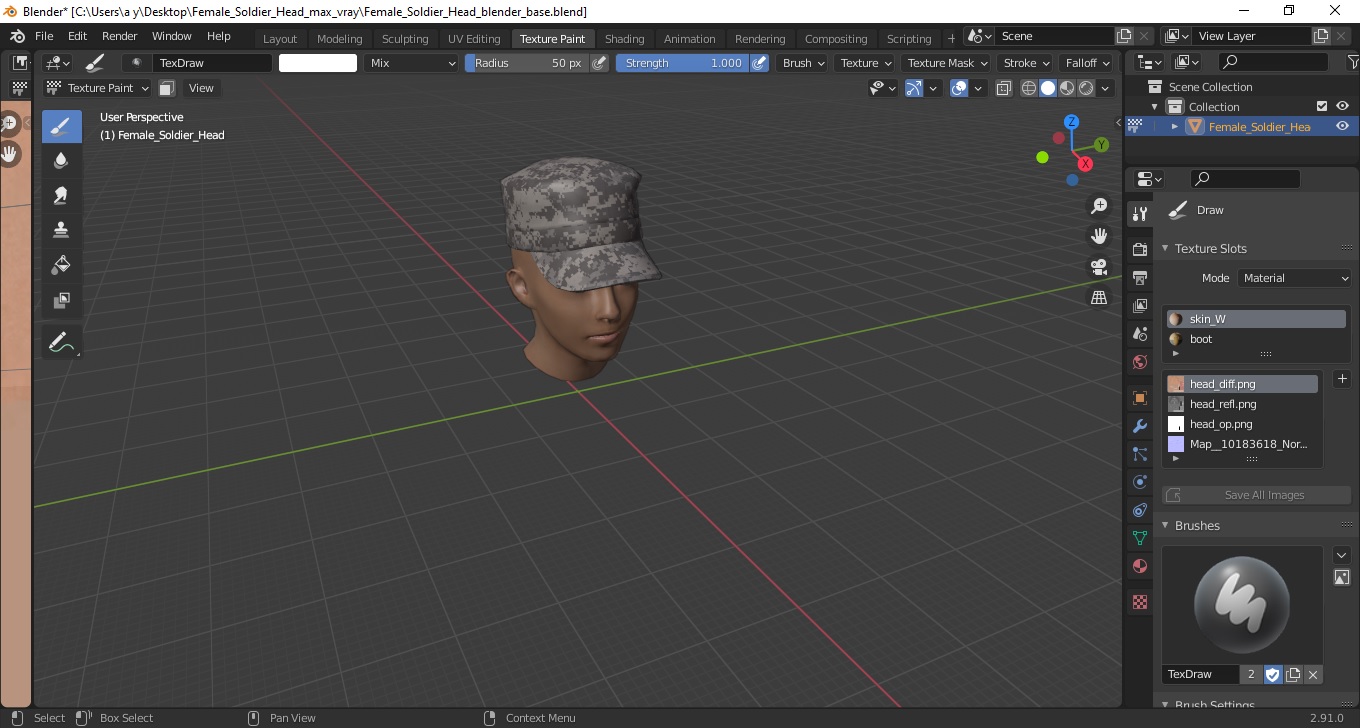Image resolution: width=1360 pixels, height=728 pixels.
Task: Expand Female_Soldier_Hea tree arrow in outliner
Action: coord(1175,126)
